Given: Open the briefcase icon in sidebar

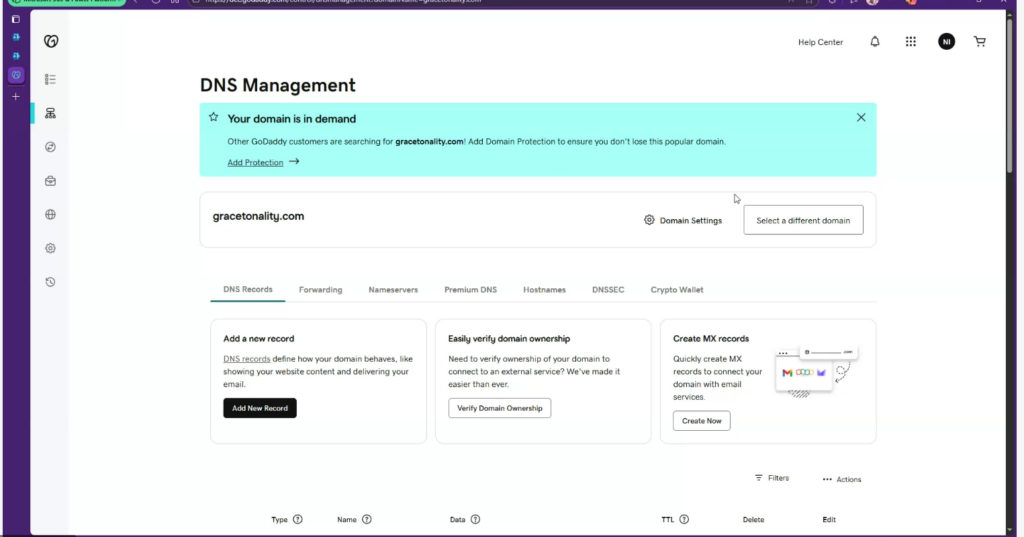Looking at the screenshot, I should coord(50,181).
